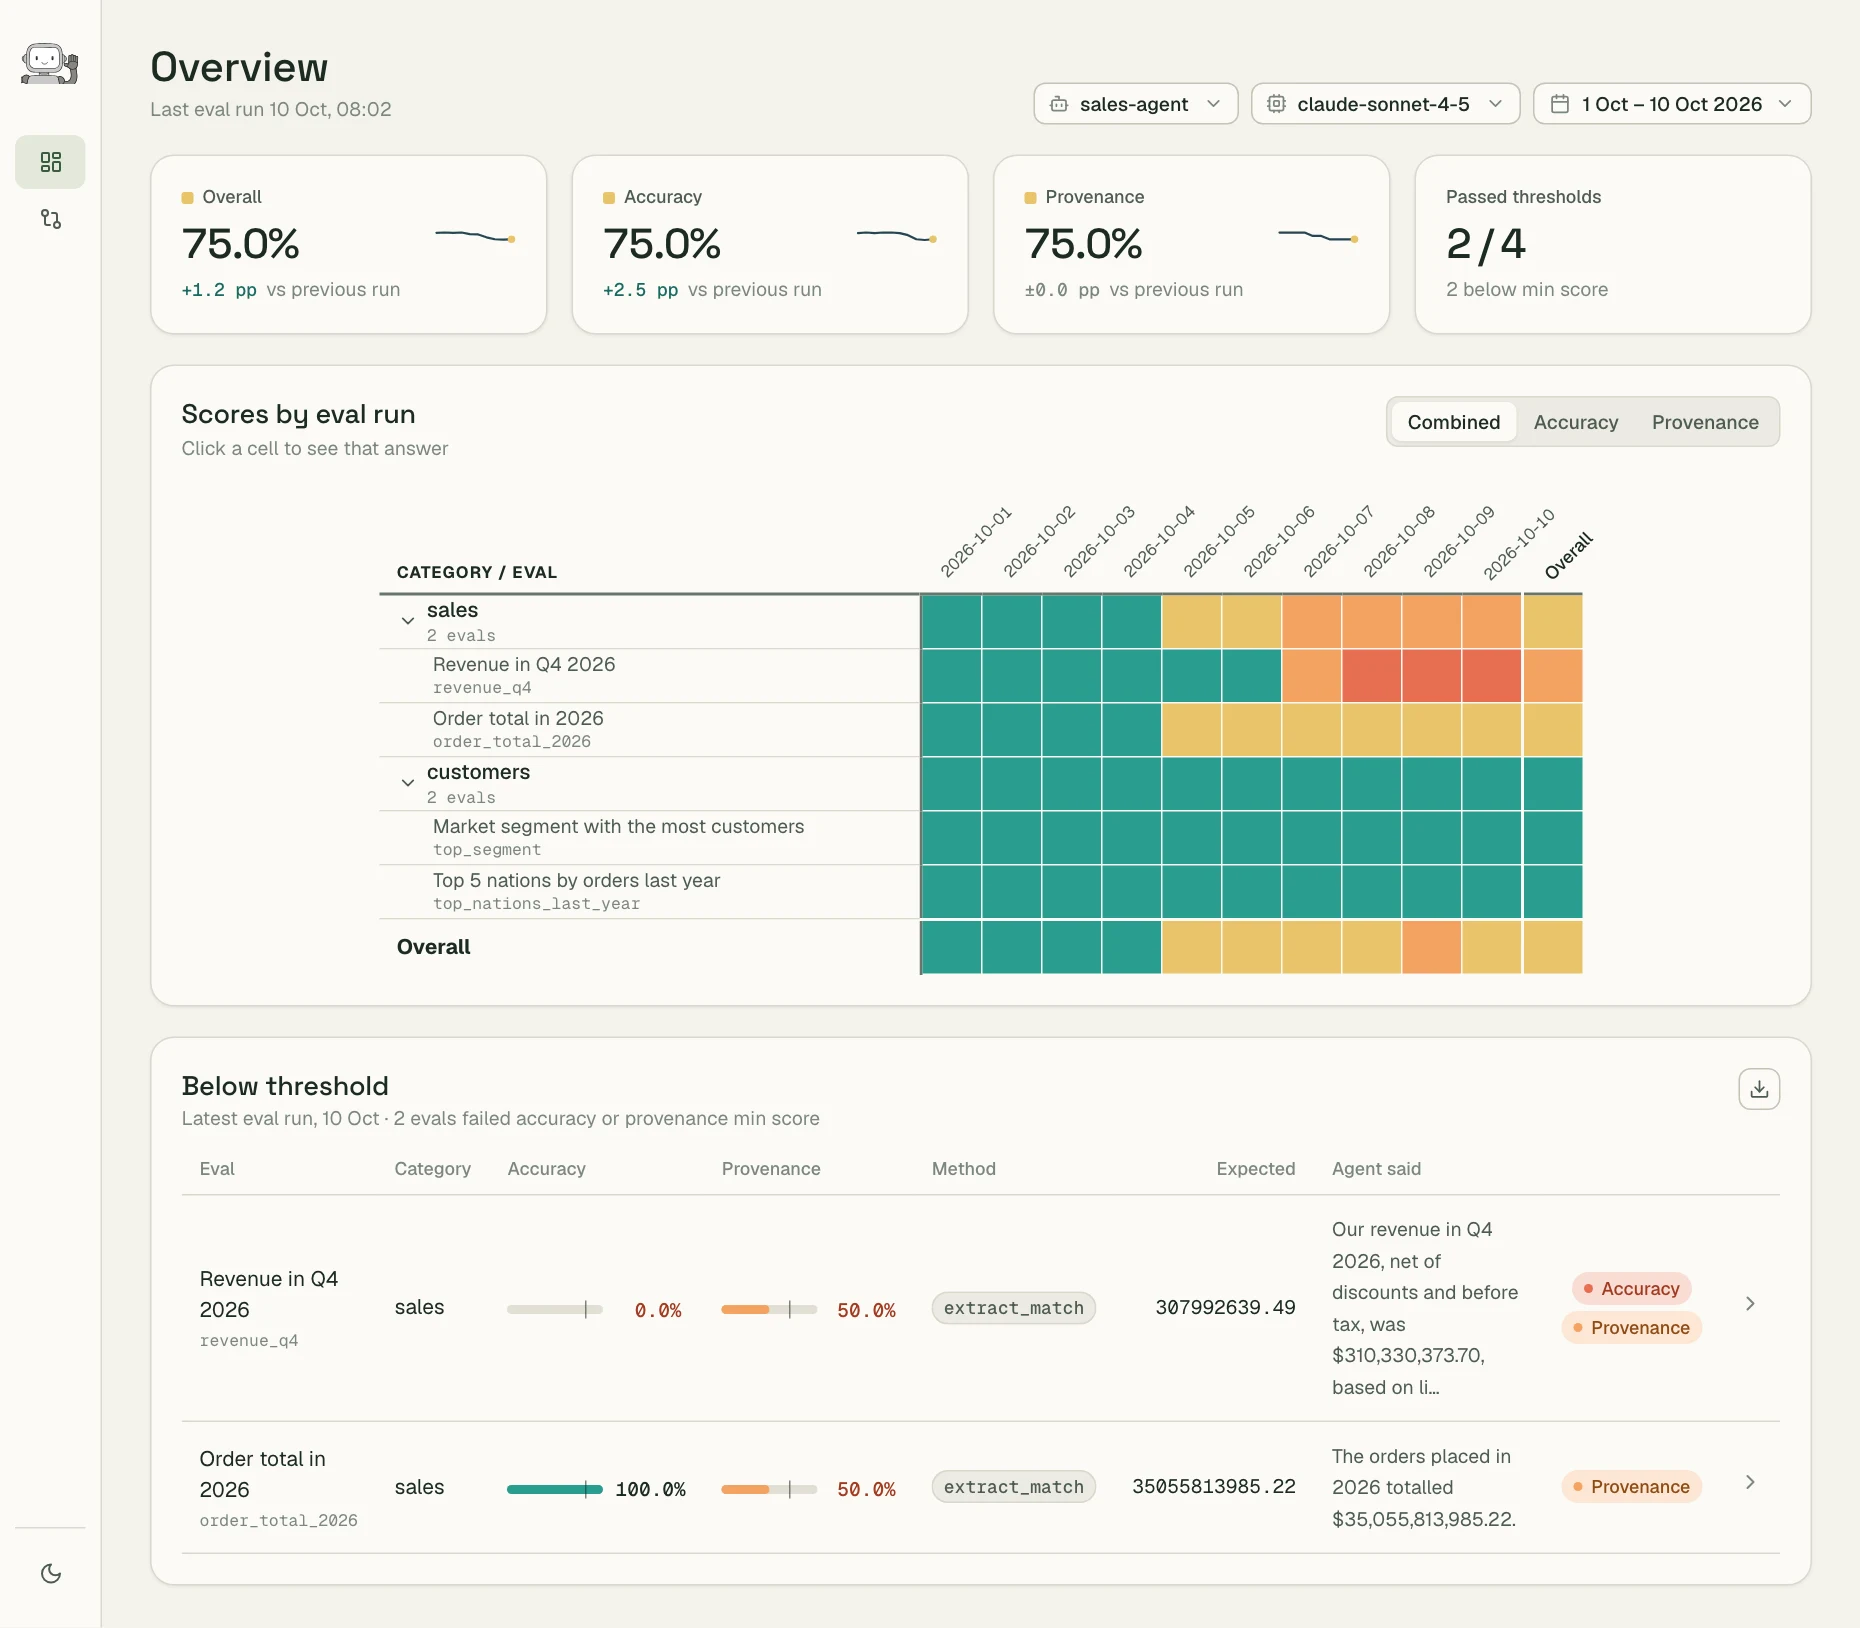Switch to the Provenance view tab
The width and height of the screenshot is (1860, 1628).
(1705, 422)
